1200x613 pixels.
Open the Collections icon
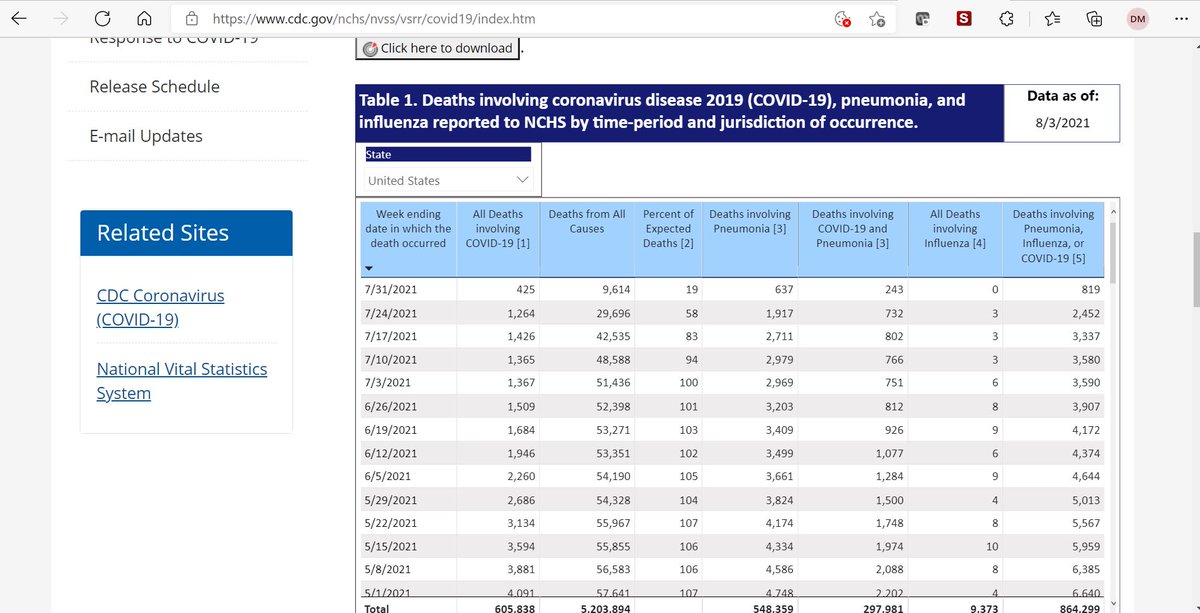[x=1095, y=18]
